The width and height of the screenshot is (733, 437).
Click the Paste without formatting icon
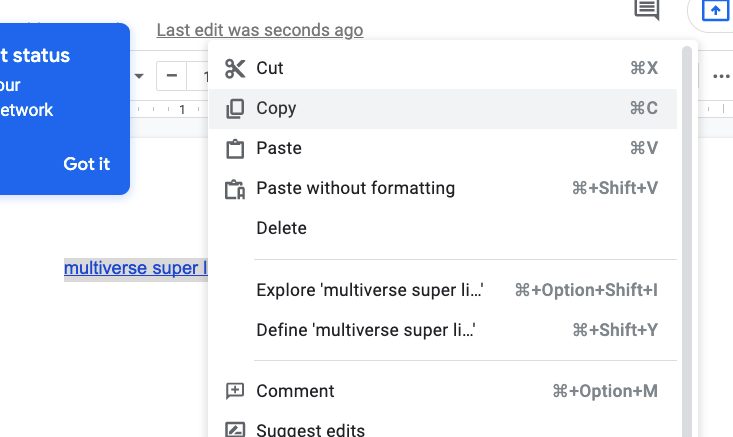(x=235, y=189)
